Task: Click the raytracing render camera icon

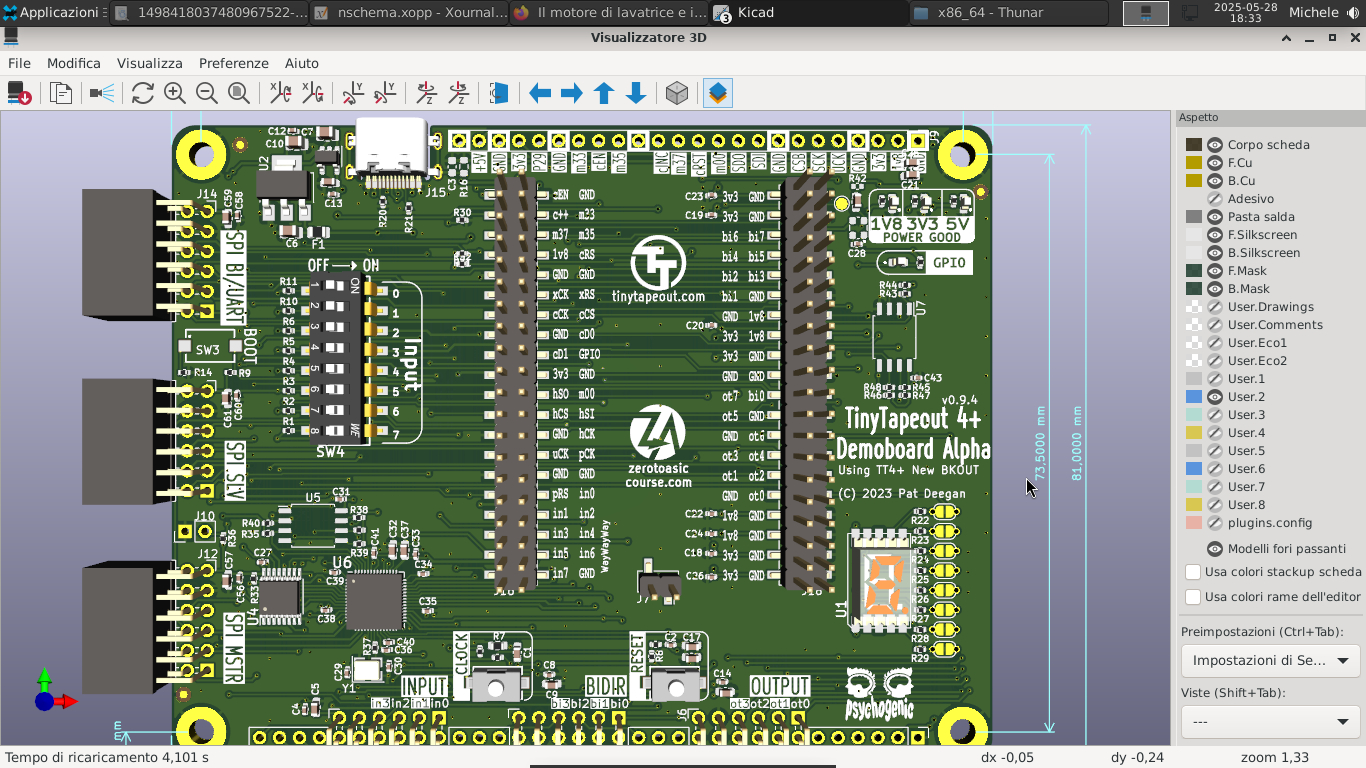Action: coord(102,93)
